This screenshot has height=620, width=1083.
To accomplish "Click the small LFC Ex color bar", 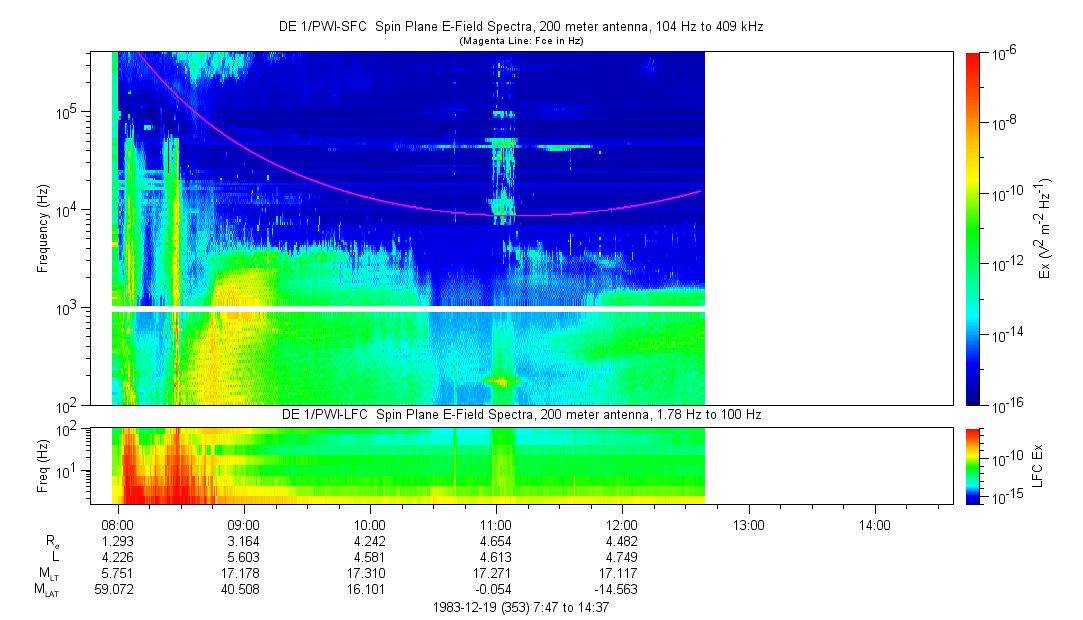I will [973, 465].
